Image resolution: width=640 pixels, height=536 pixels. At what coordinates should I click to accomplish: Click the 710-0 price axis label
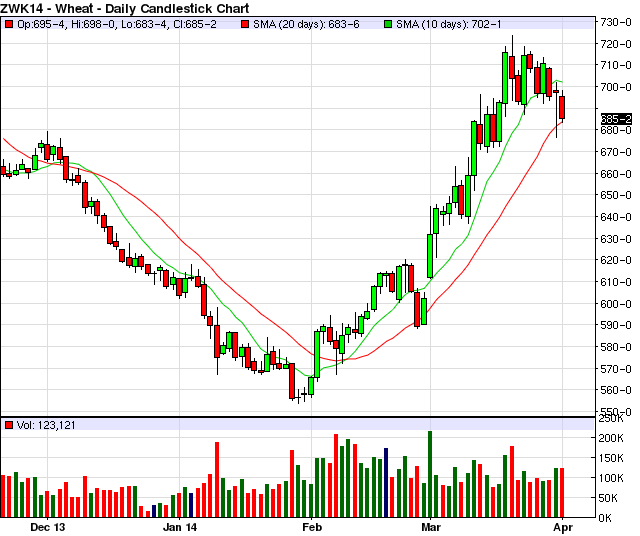pos(616,65)
